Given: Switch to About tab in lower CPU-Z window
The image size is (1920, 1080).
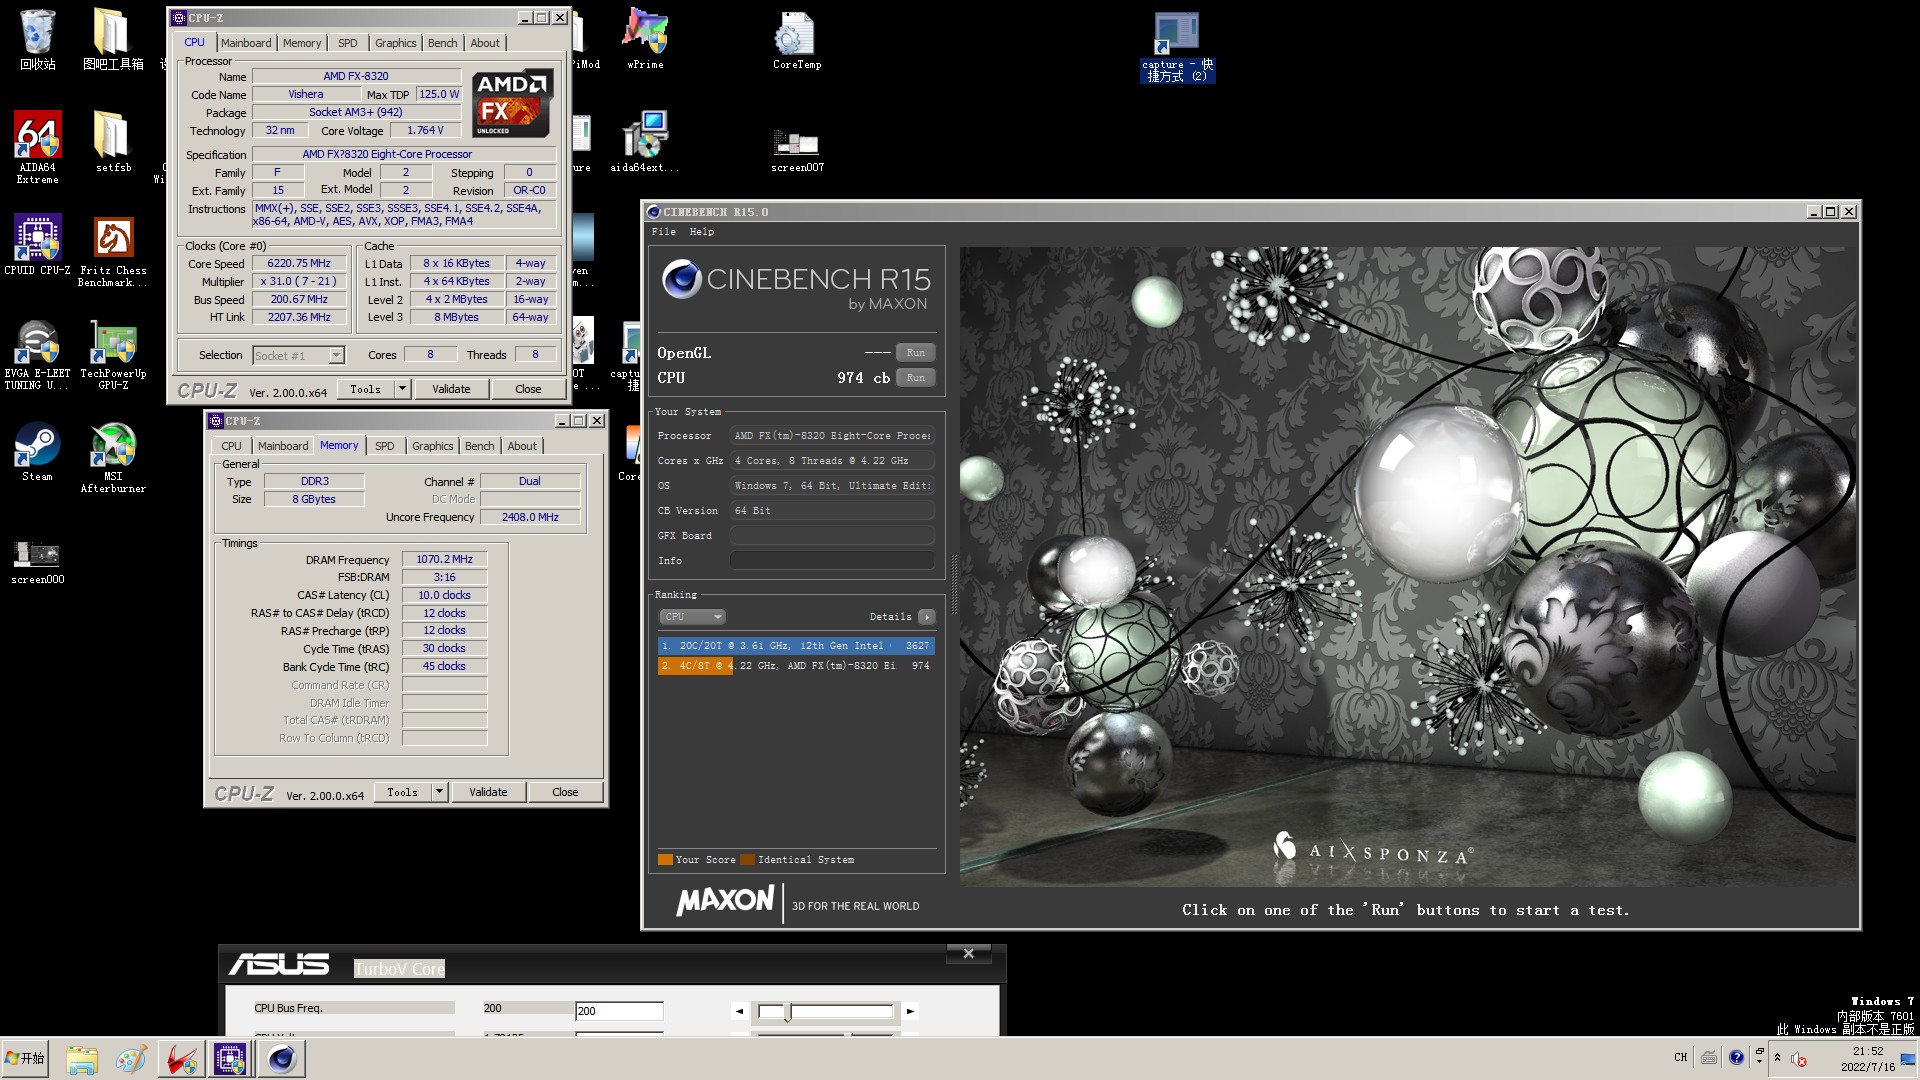Looking at the screenshot, I should coord(522,446).
